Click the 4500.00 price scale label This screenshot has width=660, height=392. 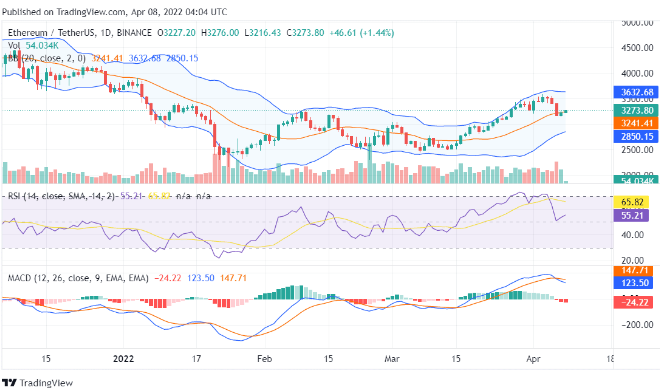(637, 48)
